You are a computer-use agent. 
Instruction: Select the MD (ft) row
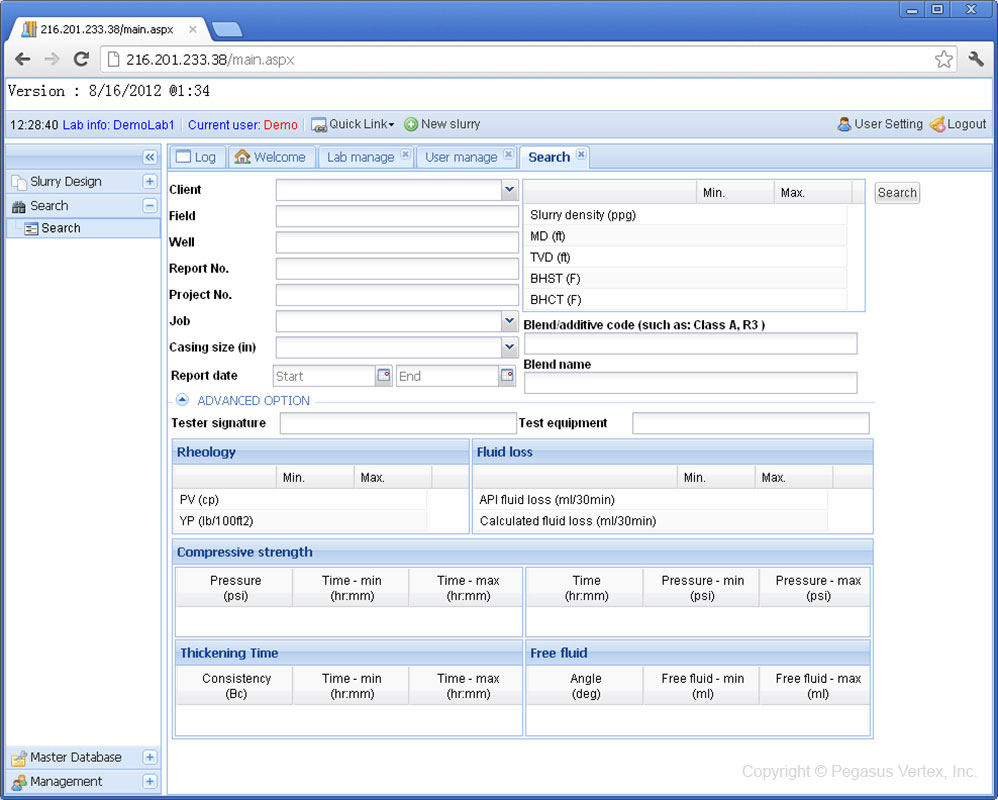(685, 236)
